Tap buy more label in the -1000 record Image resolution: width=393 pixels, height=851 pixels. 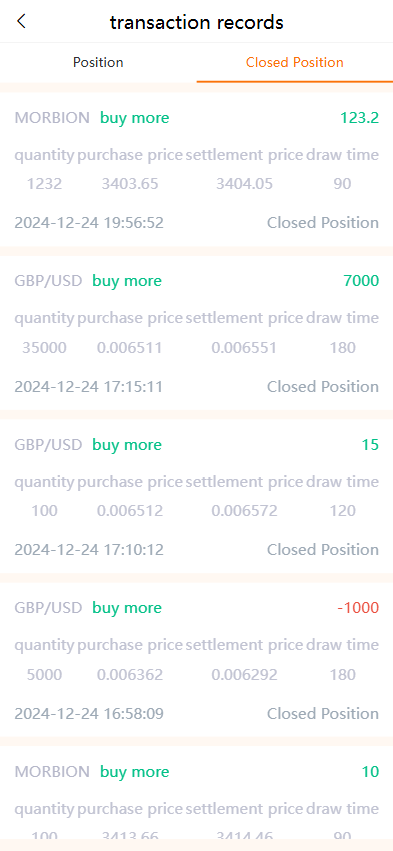[127, 608]
